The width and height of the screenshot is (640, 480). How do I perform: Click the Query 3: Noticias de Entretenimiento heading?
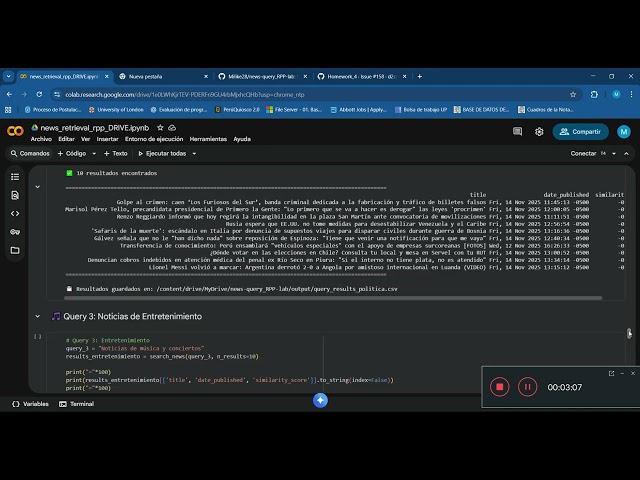click(x=132, y=316)
